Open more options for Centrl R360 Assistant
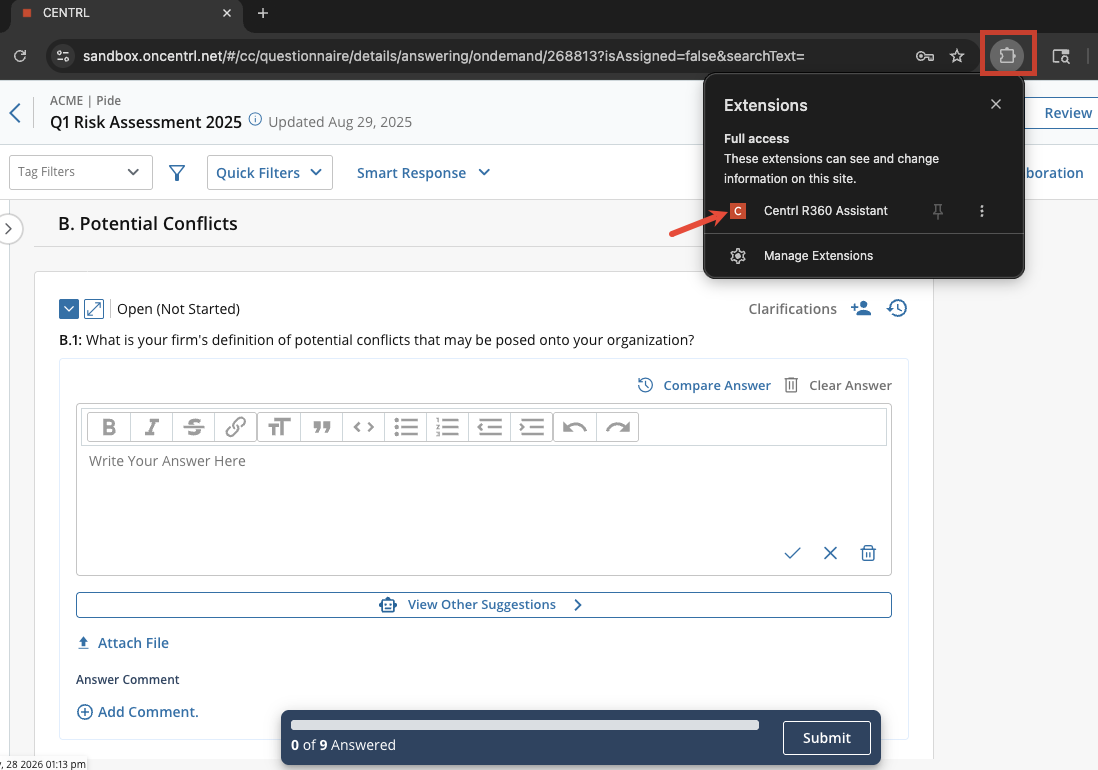The width and height of the screenshot is (1098, 770). tap(982, 211)
